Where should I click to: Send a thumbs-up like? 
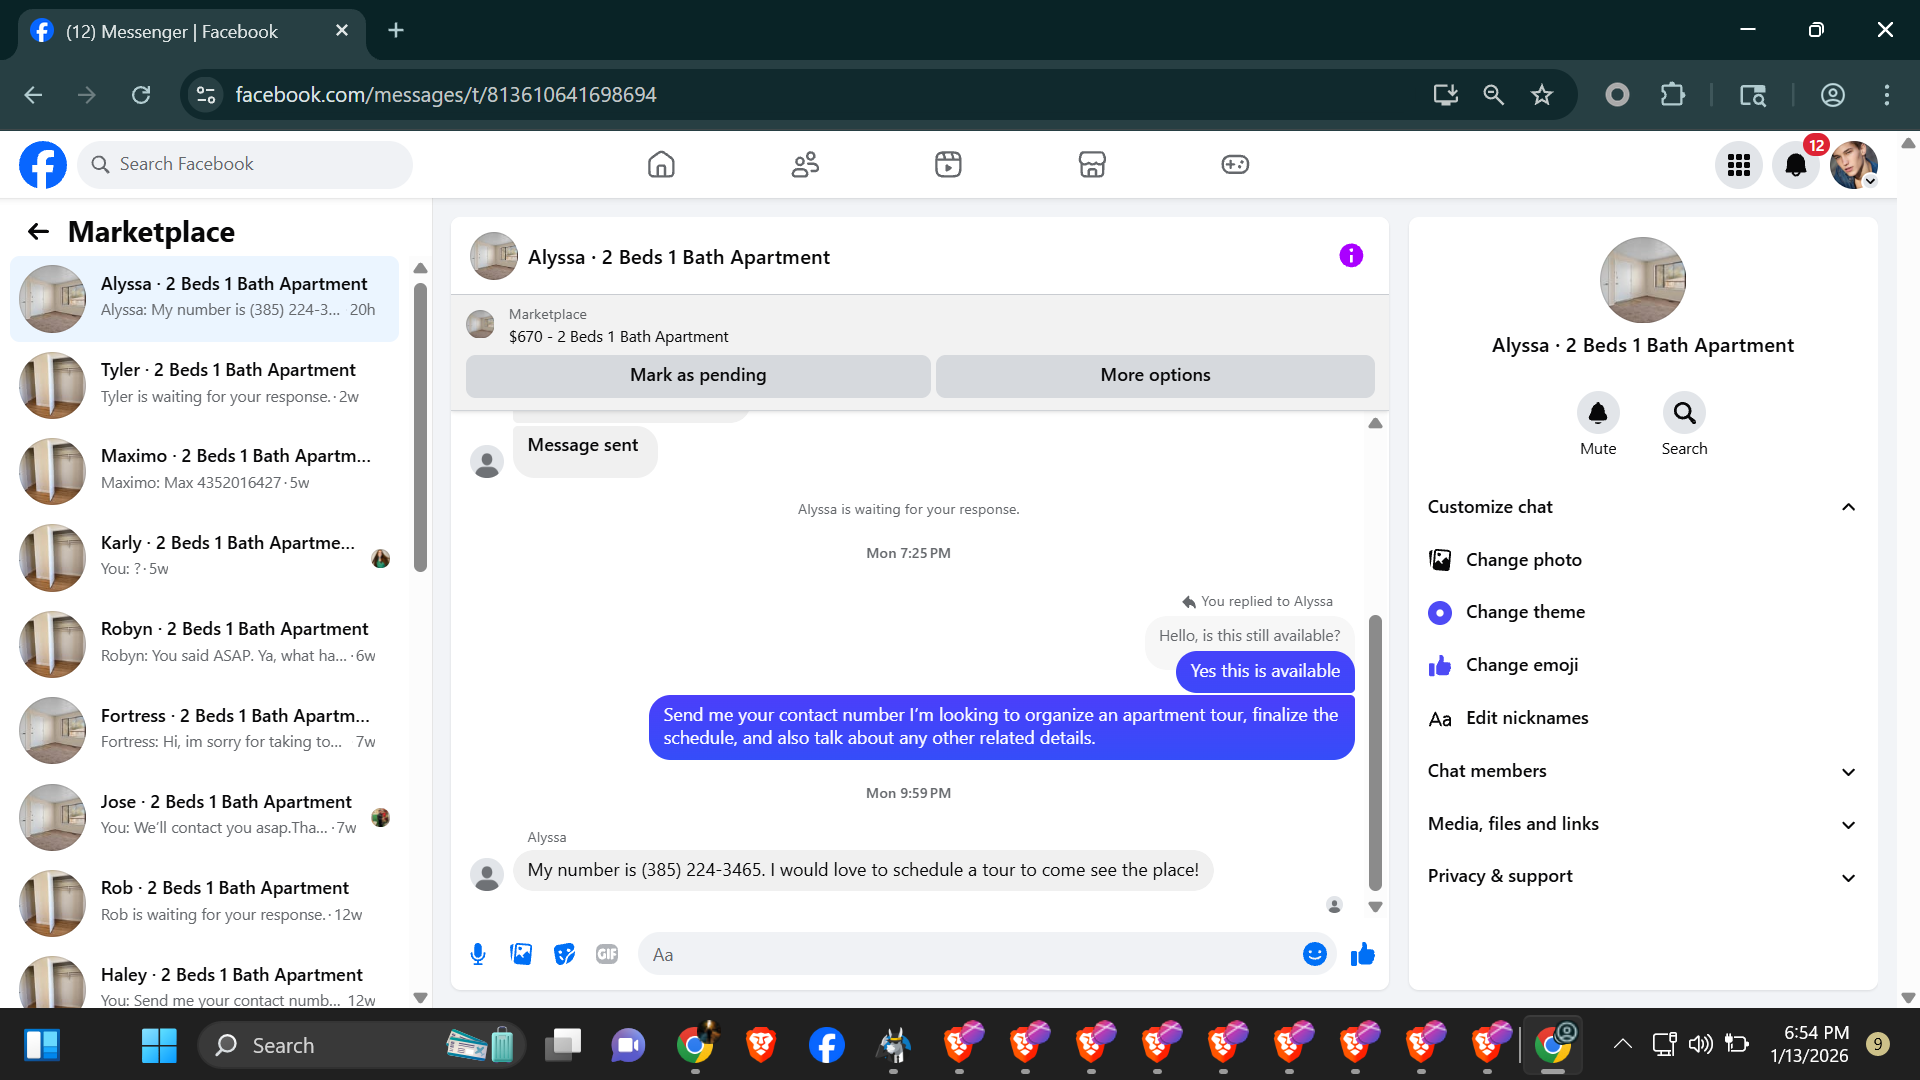click(1362, 954)
